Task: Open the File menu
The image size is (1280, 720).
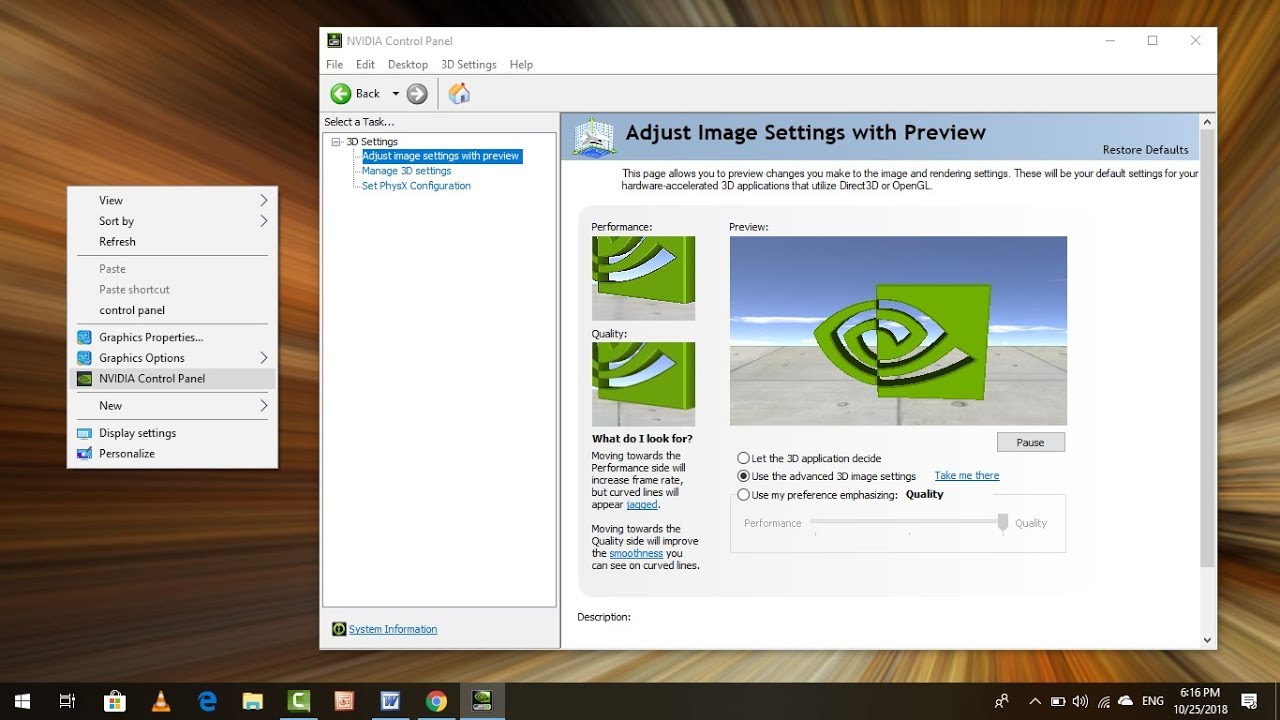Action: [334, 64]
